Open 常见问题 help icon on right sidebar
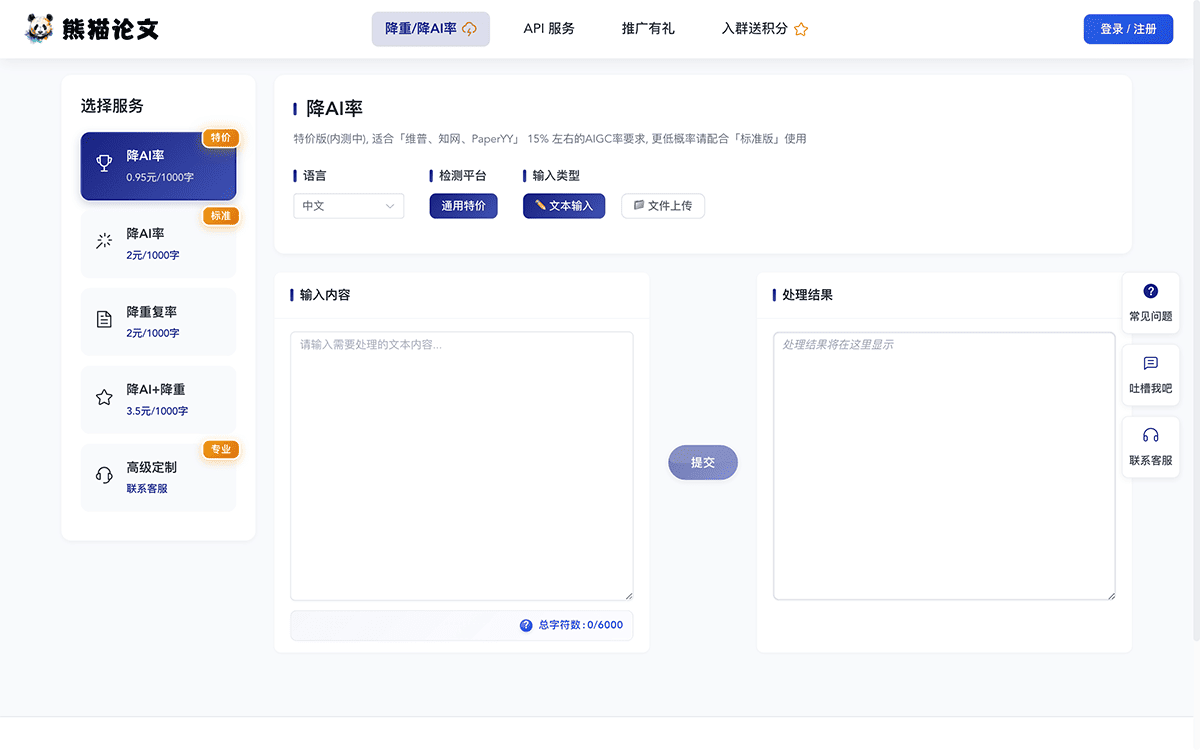The image size is (1200, 750). click(1150, 292)
